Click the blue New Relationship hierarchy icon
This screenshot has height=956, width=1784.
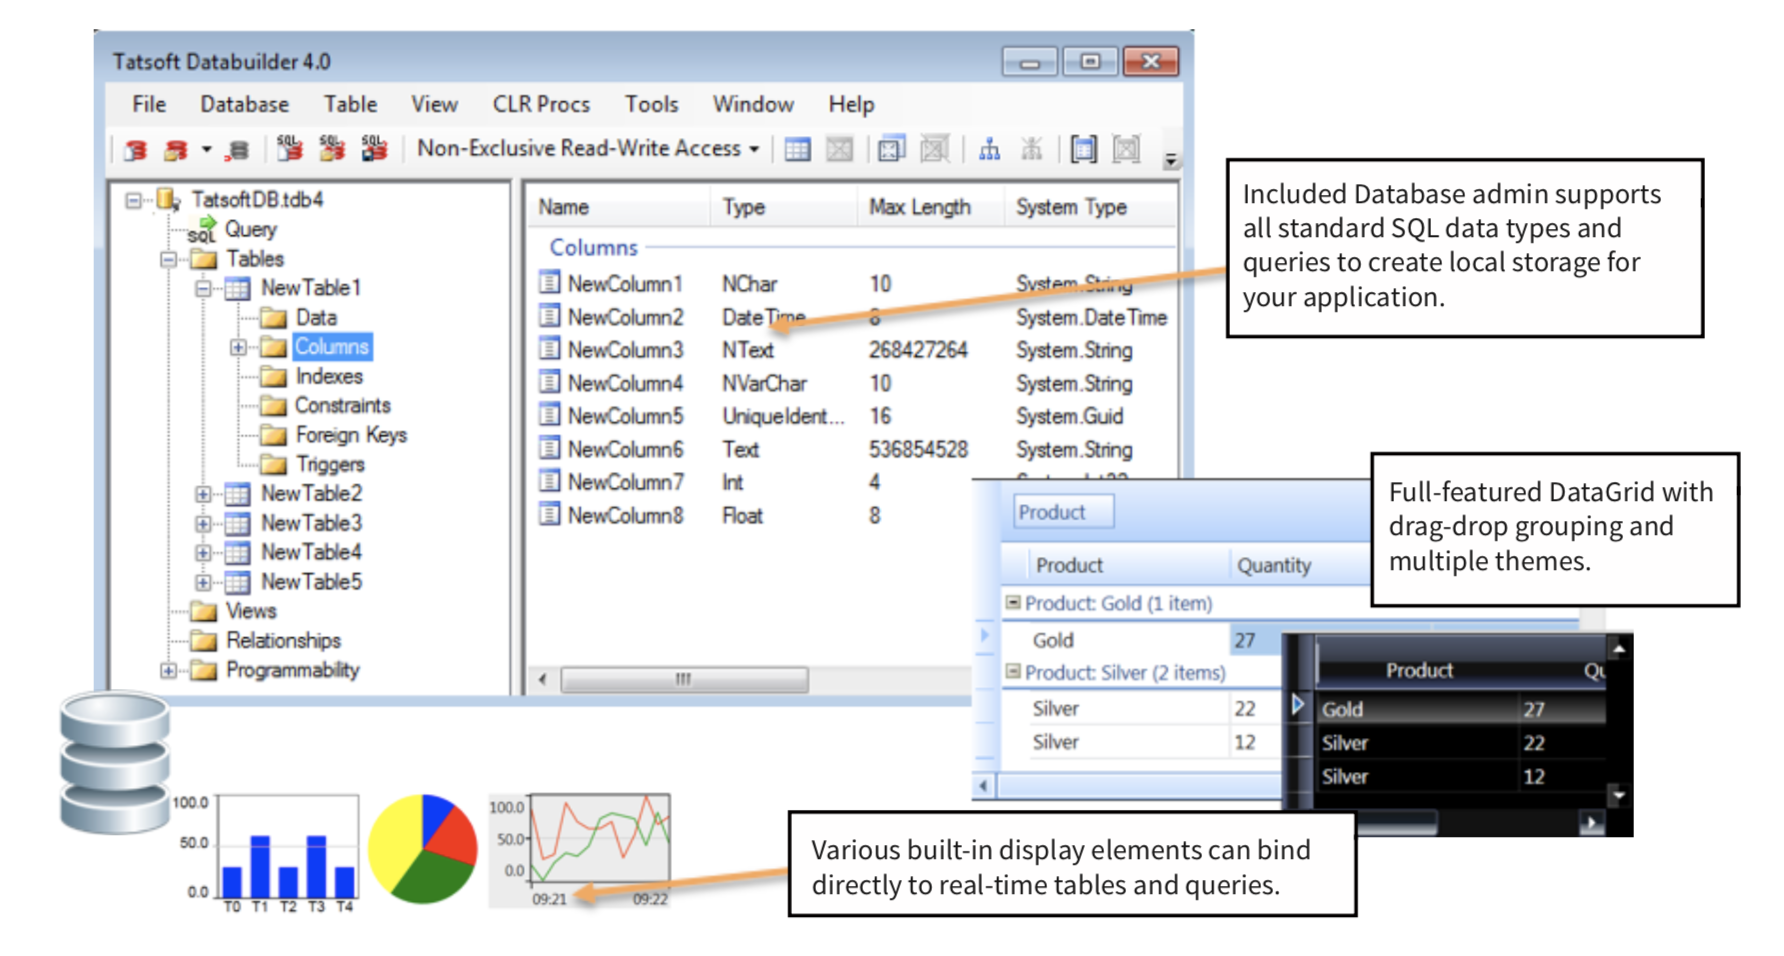(989, 150)
